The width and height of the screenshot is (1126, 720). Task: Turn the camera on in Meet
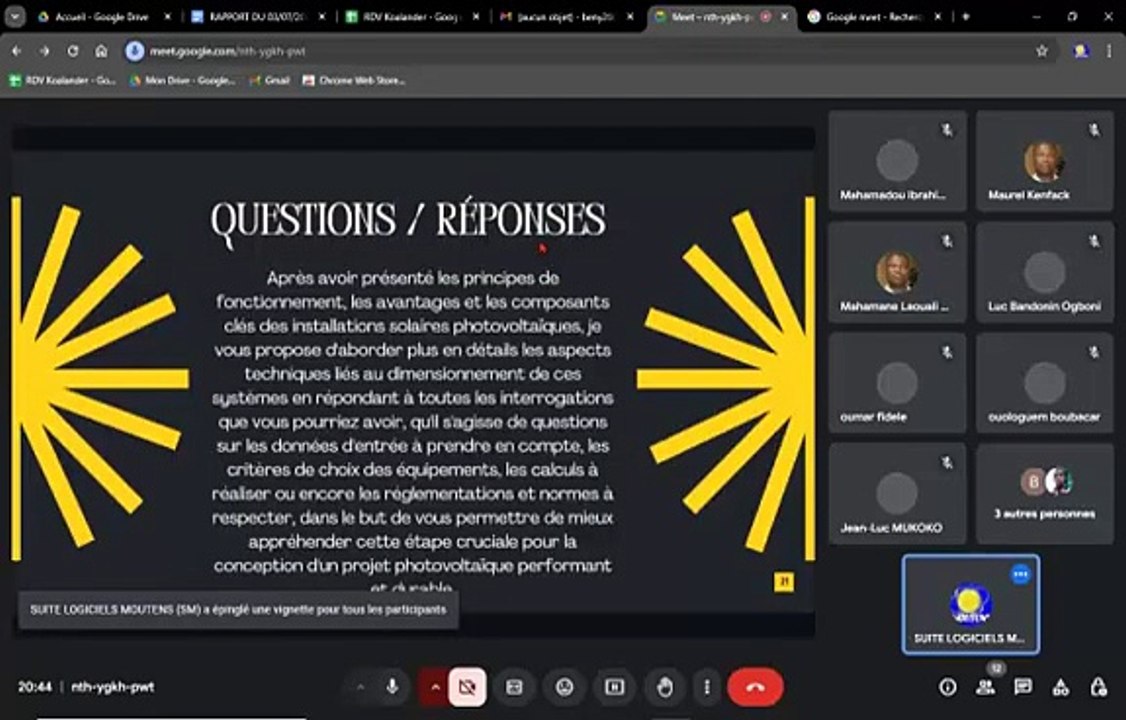pyautogui.click(x=467, y=687)
